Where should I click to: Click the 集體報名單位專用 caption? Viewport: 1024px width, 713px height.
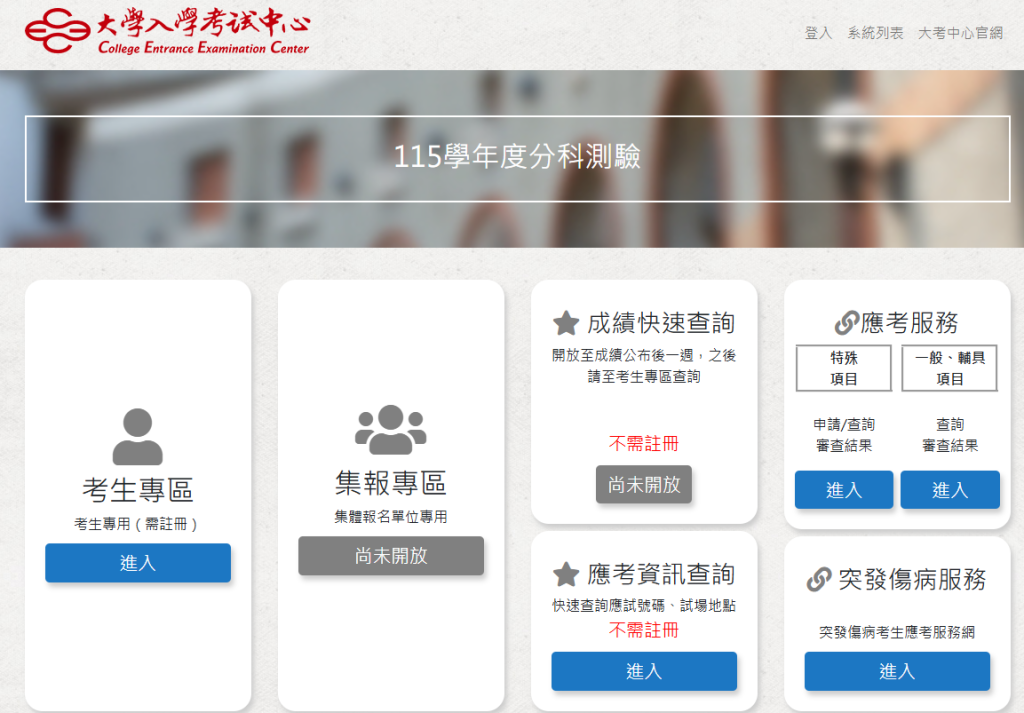pyautogui.click(x=391, y=516)
